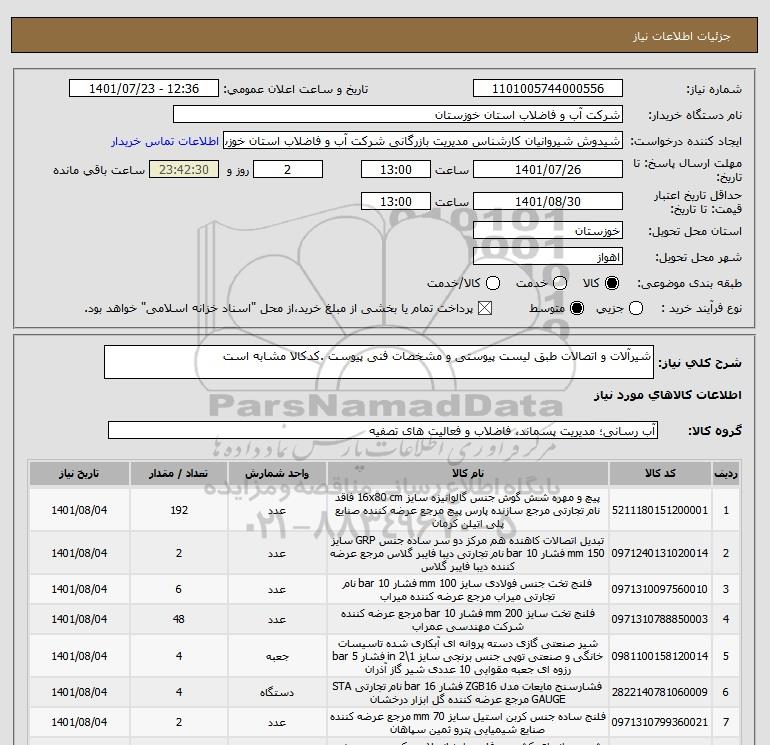Click the تاریخ نیاز column header
Image resolution: width=770 pixels, height=745 pixels.
79,473
